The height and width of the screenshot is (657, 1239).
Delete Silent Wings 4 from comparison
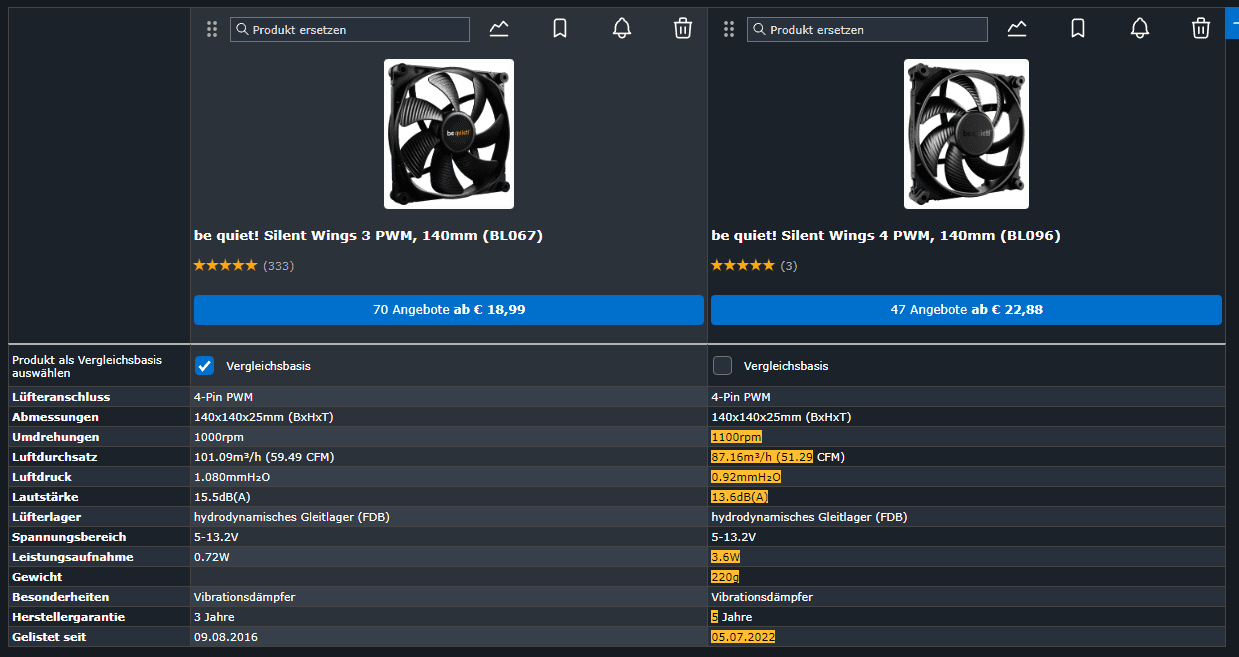(1201, 29)
